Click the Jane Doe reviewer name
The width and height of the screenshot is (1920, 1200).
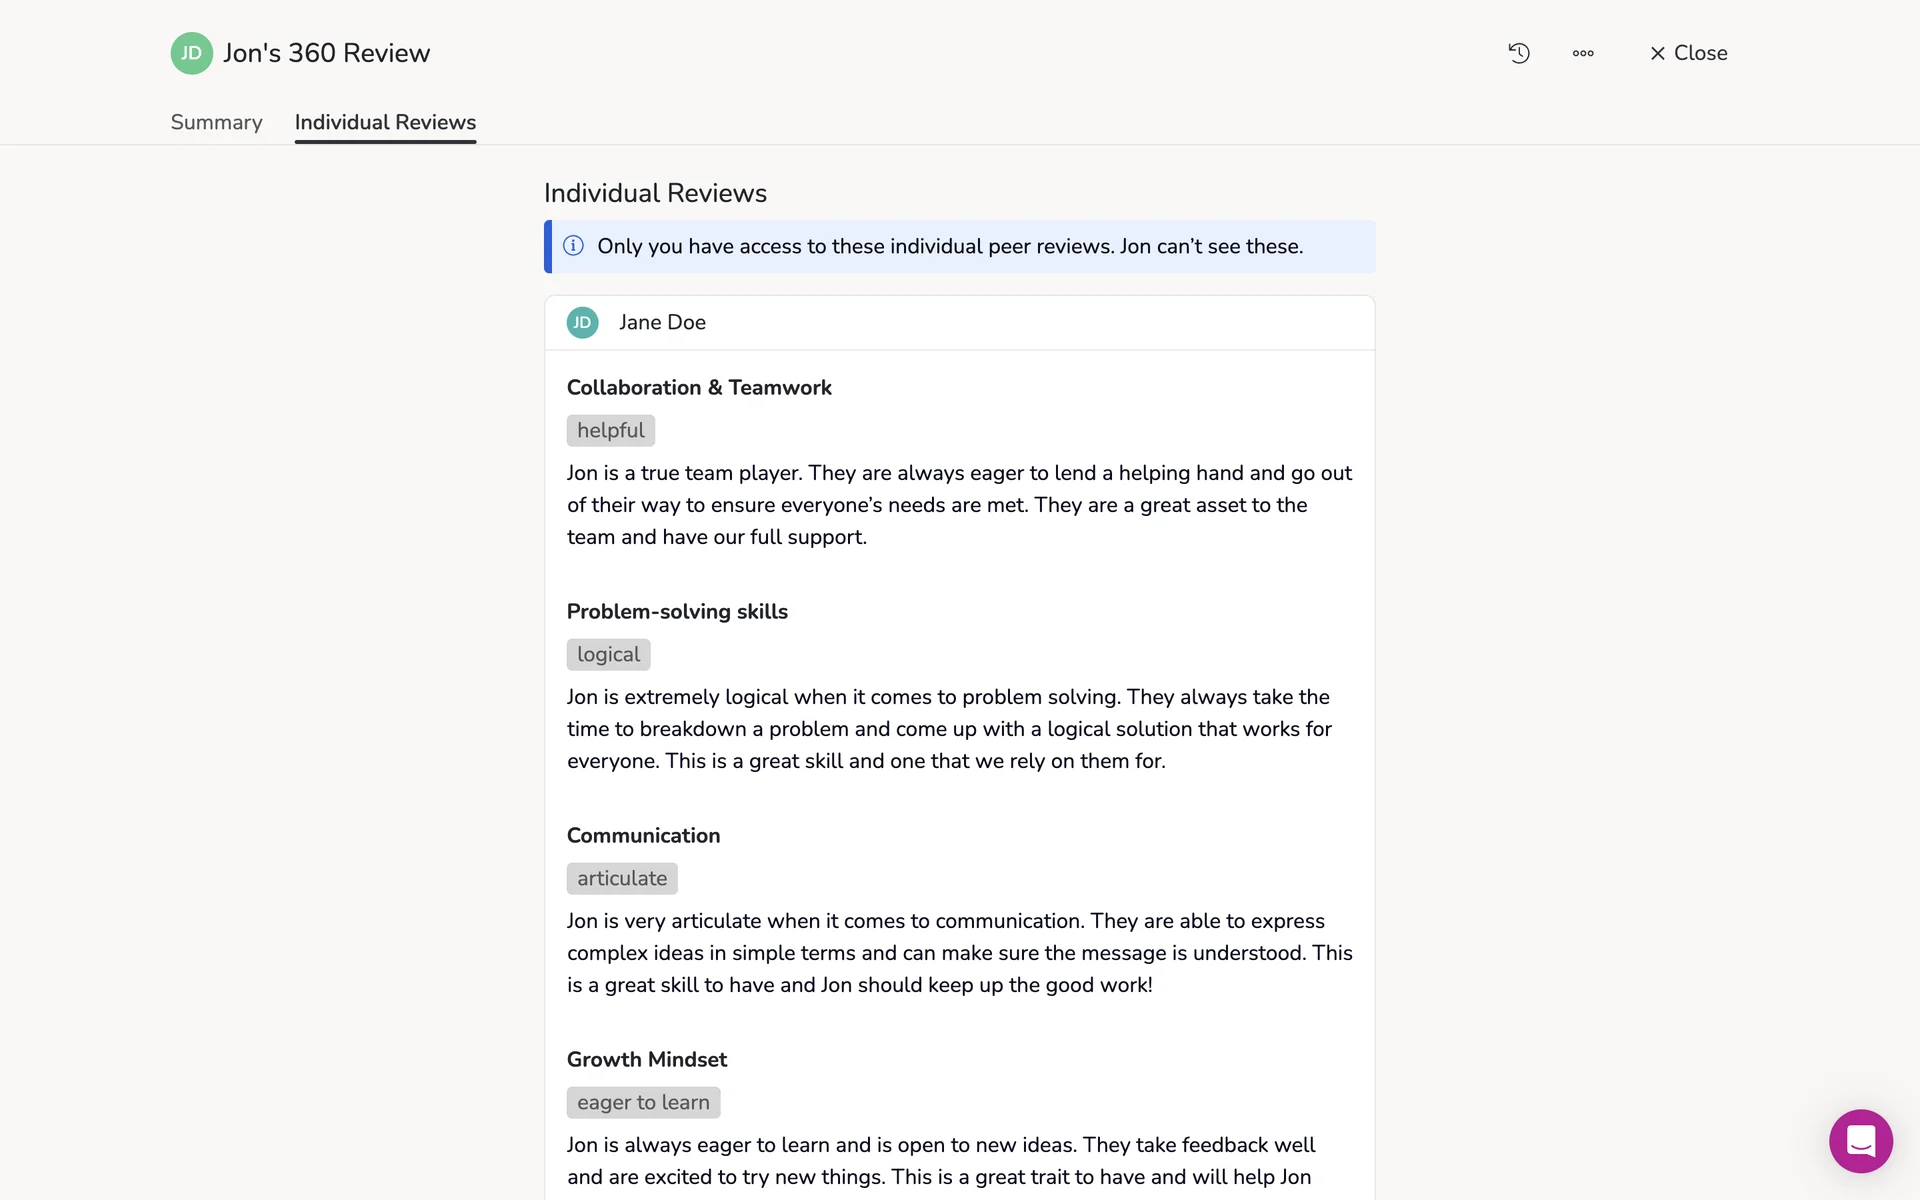(x=662, y=322)
